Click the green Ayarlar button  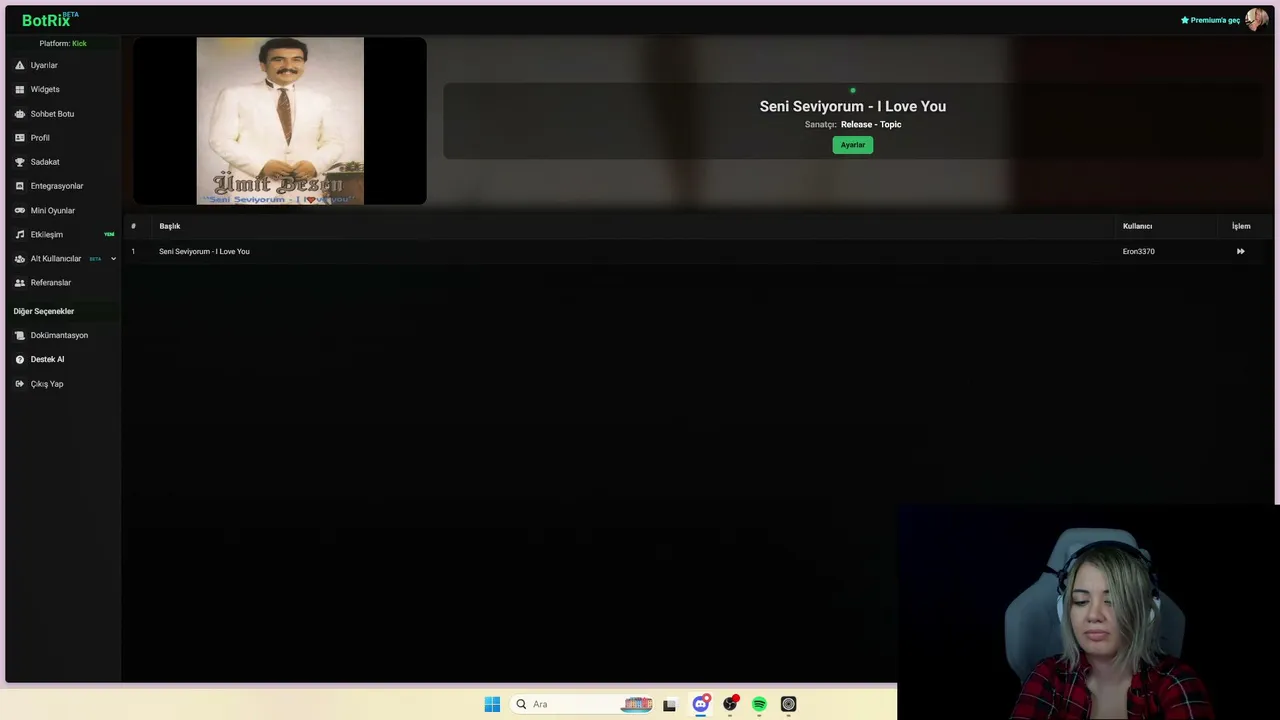click(852, 145)
